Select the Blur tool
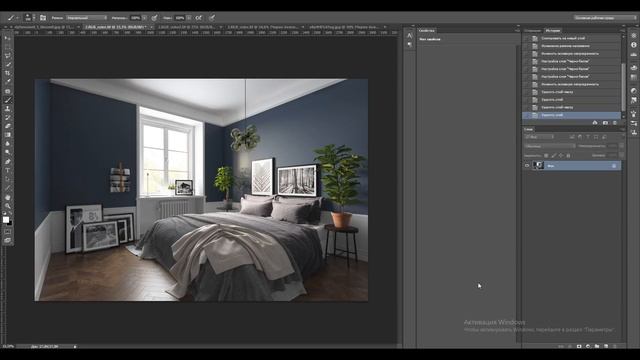 click(7, 144)
